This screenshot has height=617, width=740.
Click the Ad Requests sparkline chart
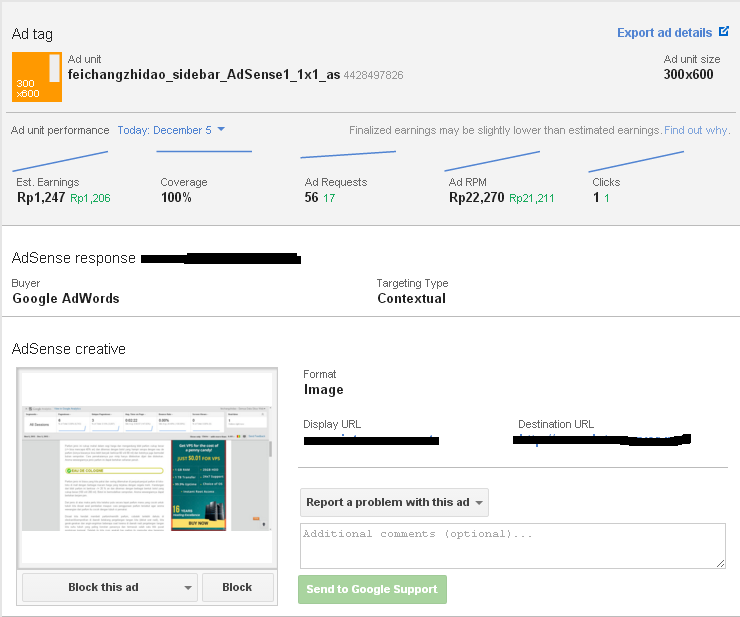click(348, 155)
